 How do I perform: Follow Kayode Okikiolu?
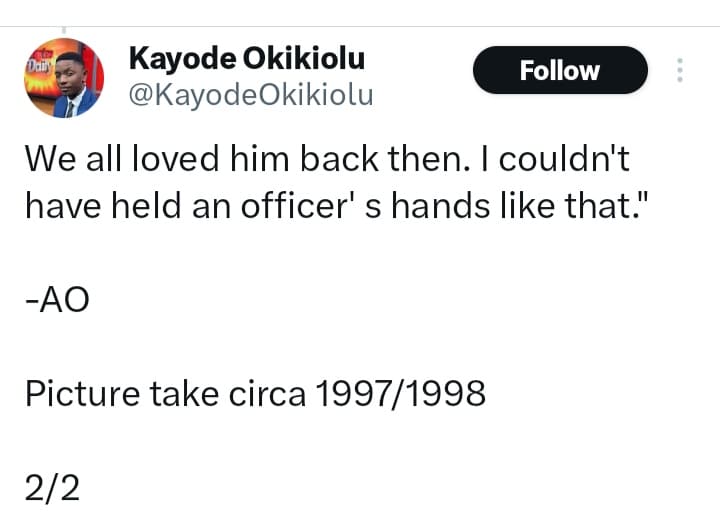pos(559,71)
